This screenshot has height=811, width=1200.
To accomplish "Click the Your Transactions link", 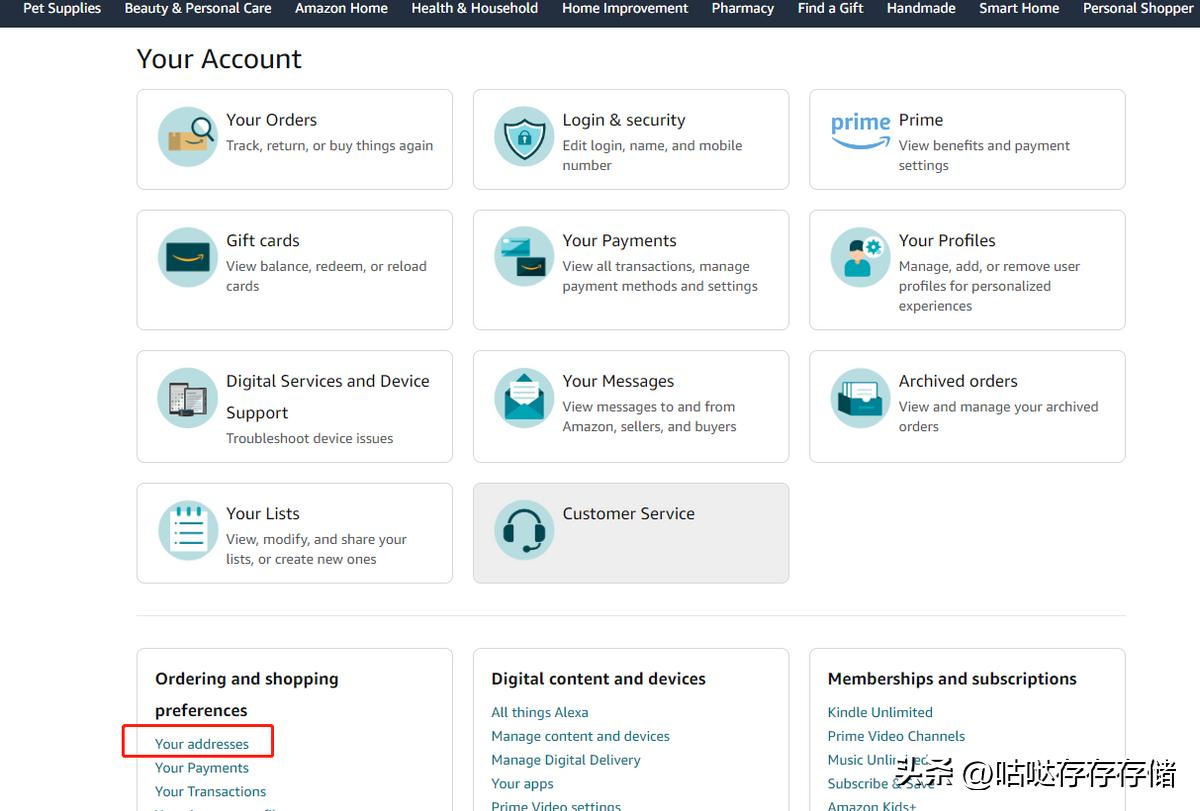I will pos(210,791).
